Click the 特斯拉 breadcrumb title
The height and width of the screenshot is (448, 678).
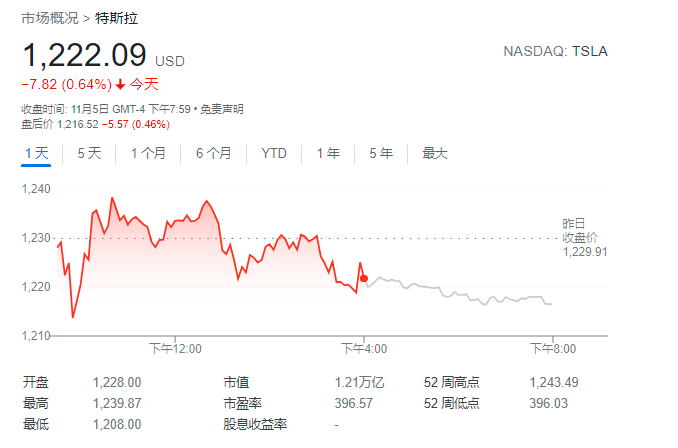coord(115,17)
